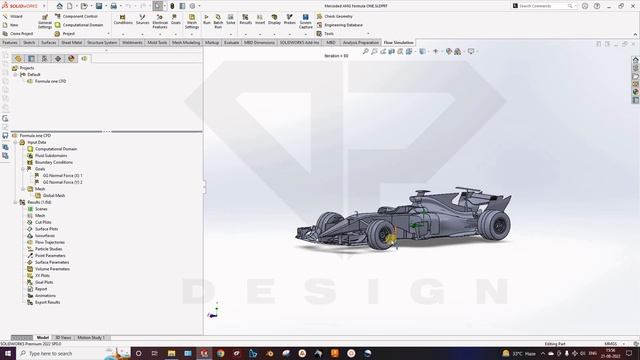Collapse the Goals tree node
640x360 pixels.
(x=23, y=169)
